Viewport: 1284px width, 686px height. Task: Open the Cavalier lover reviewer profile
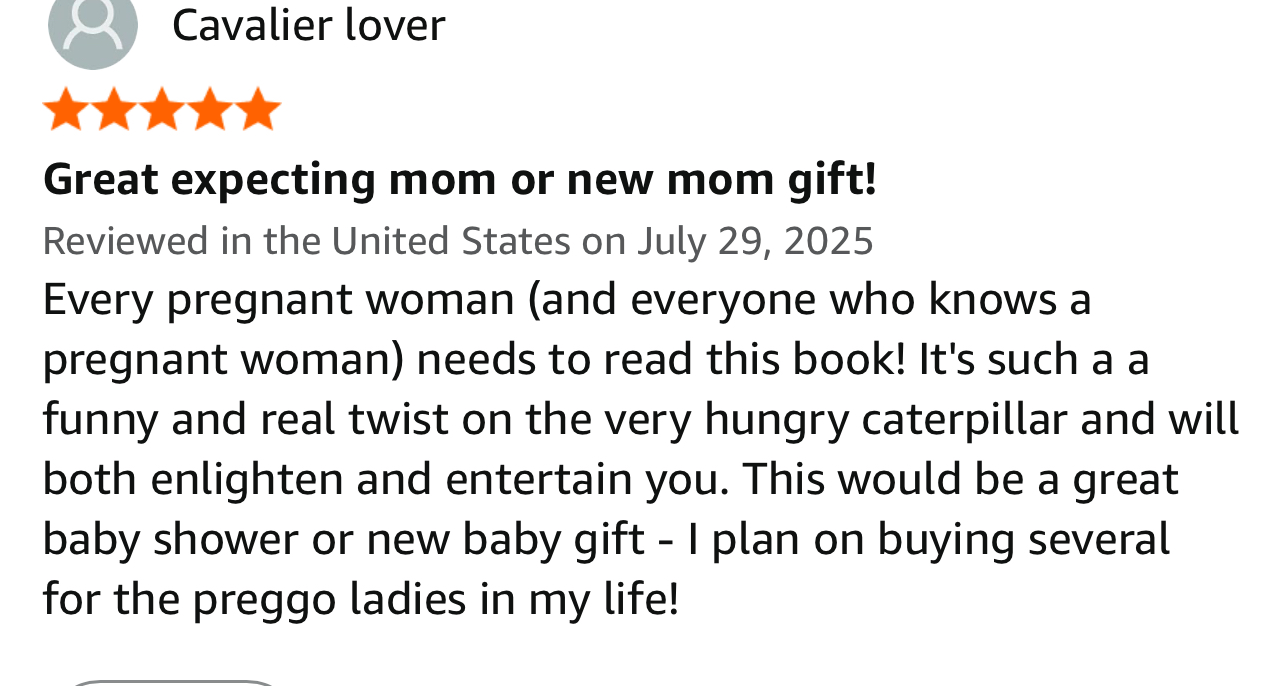[x=308, y=24]
